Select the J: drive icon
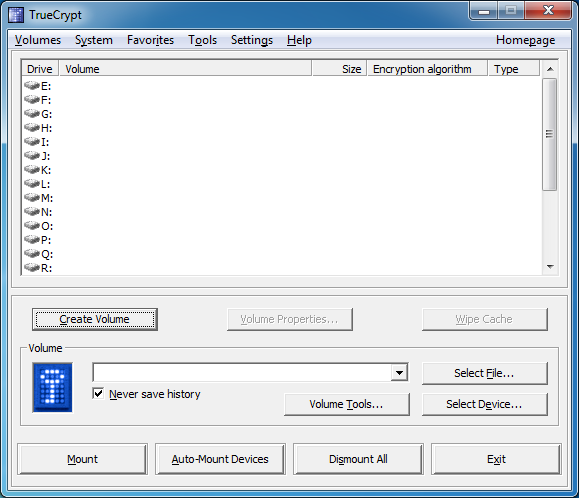Image resolution: width=579 pixels, height=498 pixels. [32, 156]
